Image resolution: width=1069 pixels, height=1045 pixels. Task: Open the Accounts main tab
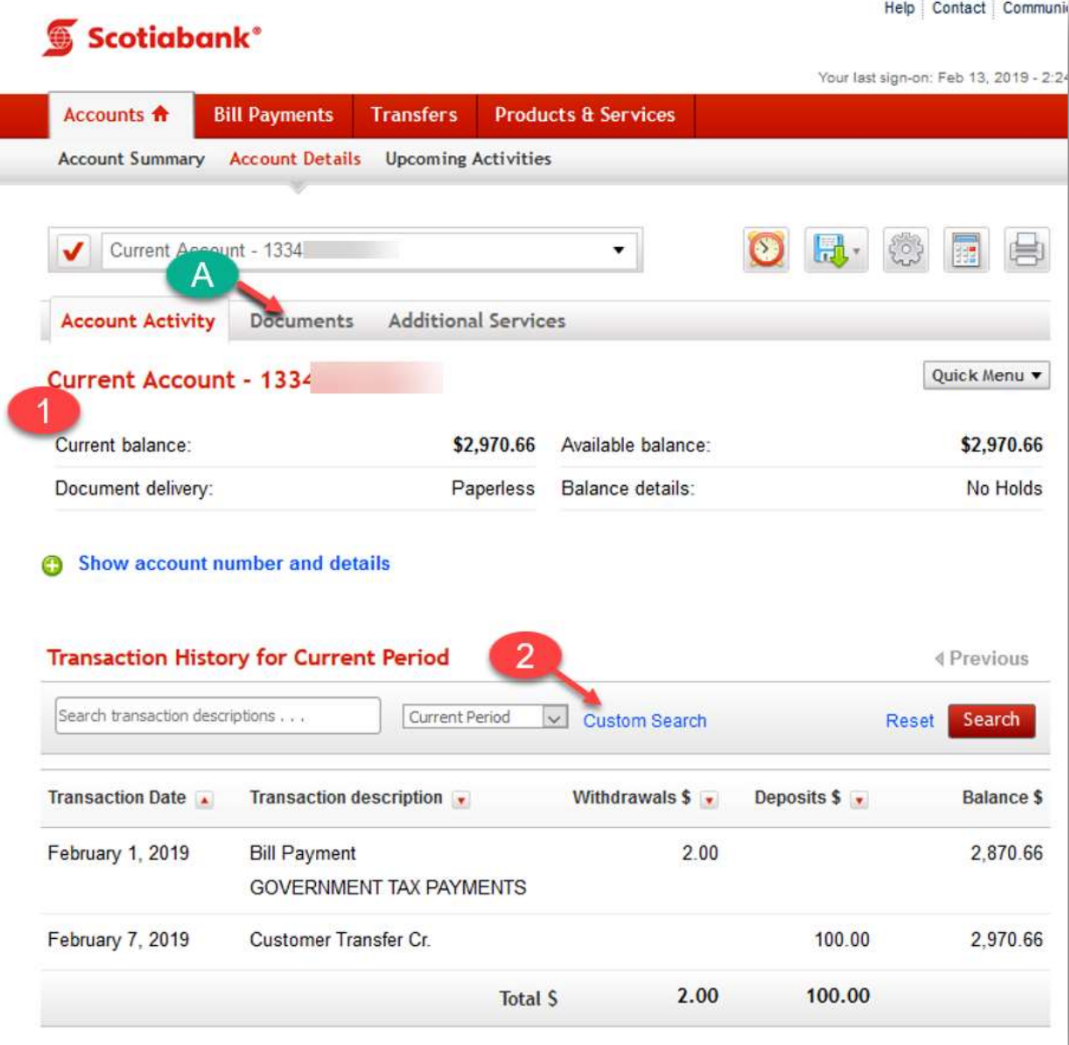[121, 115]
